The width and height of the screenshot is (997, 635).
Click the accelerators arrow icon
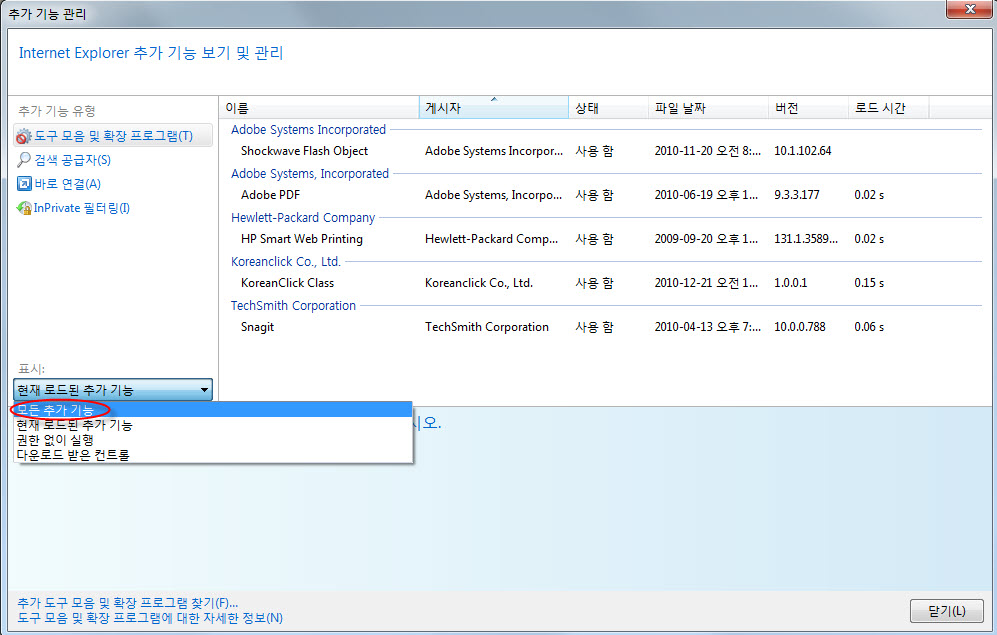(x=24, y=184)
